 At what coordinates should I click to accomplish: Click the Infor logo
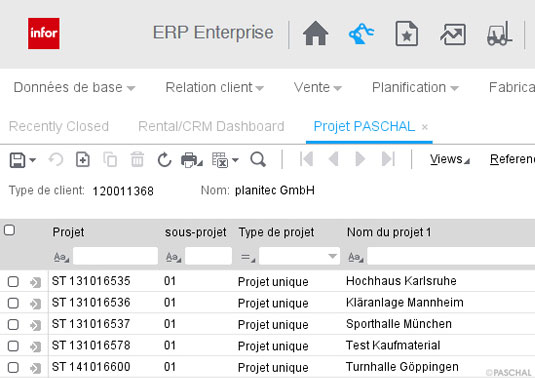(x=44, y=33)
